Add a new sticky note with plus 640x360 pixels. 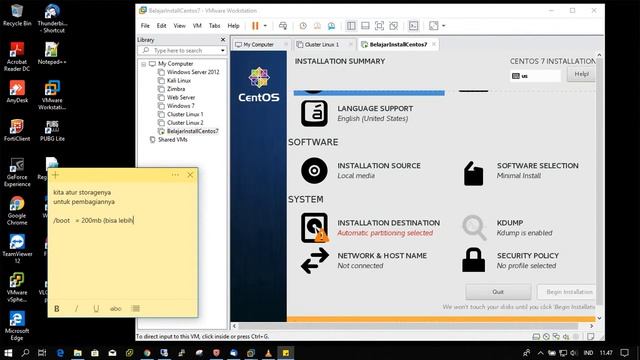click(56, 175)
